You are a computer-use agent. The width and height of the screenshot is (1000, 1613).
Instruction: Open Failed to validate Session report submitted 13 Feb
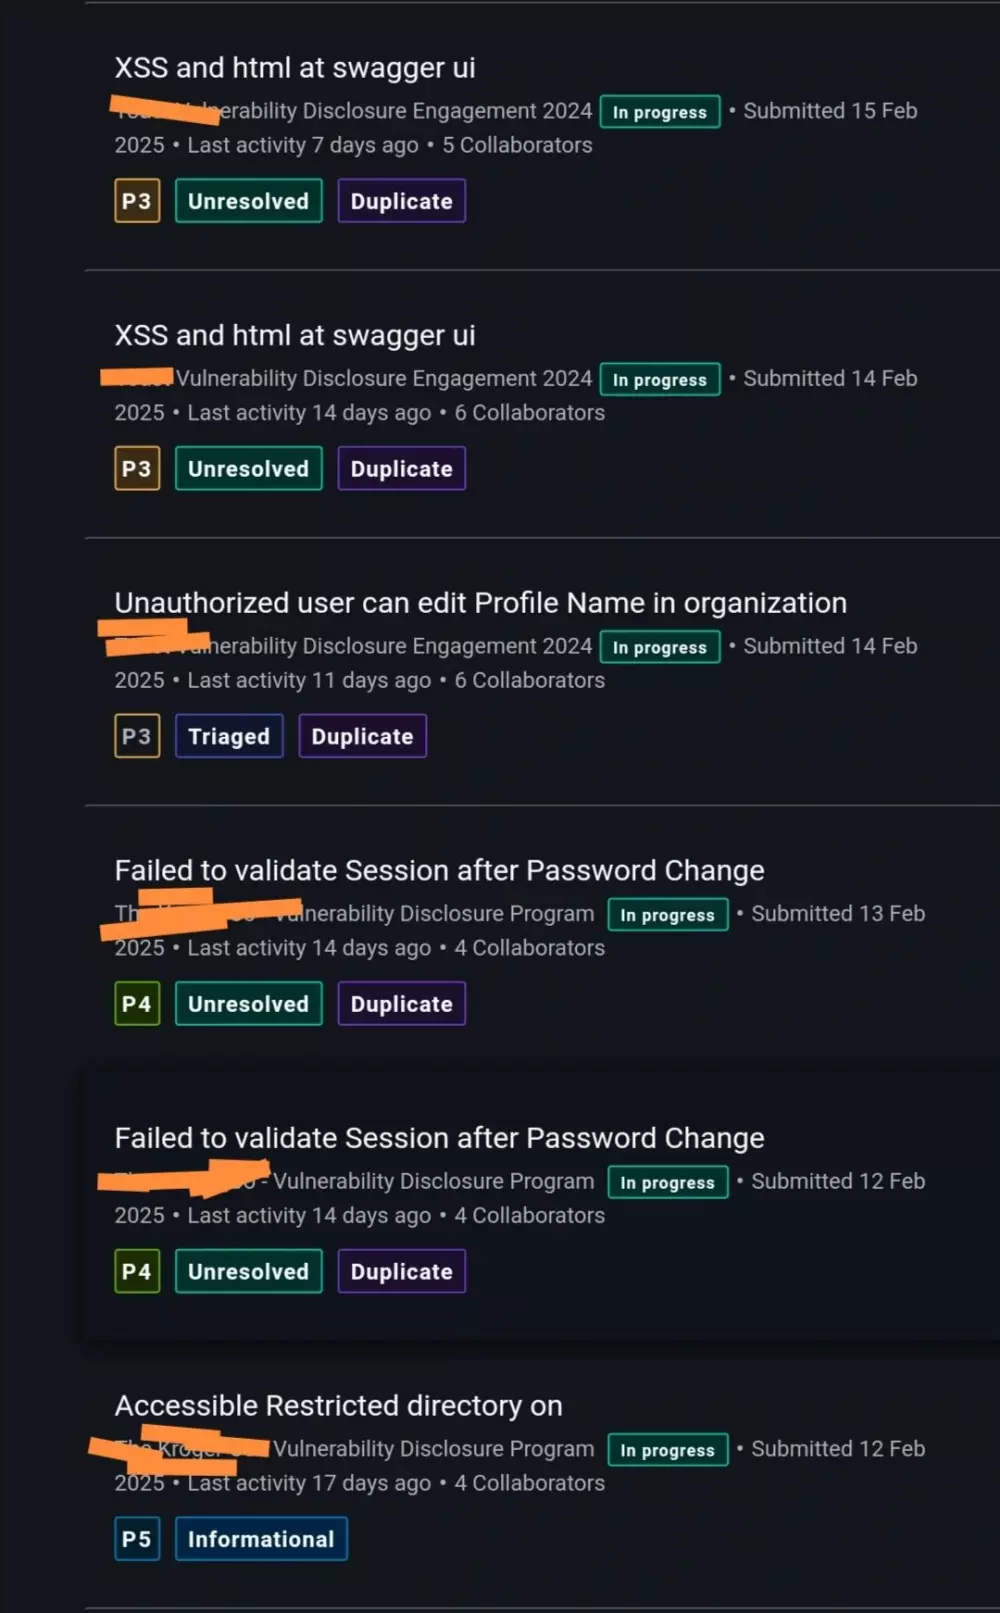coord(439,871)
